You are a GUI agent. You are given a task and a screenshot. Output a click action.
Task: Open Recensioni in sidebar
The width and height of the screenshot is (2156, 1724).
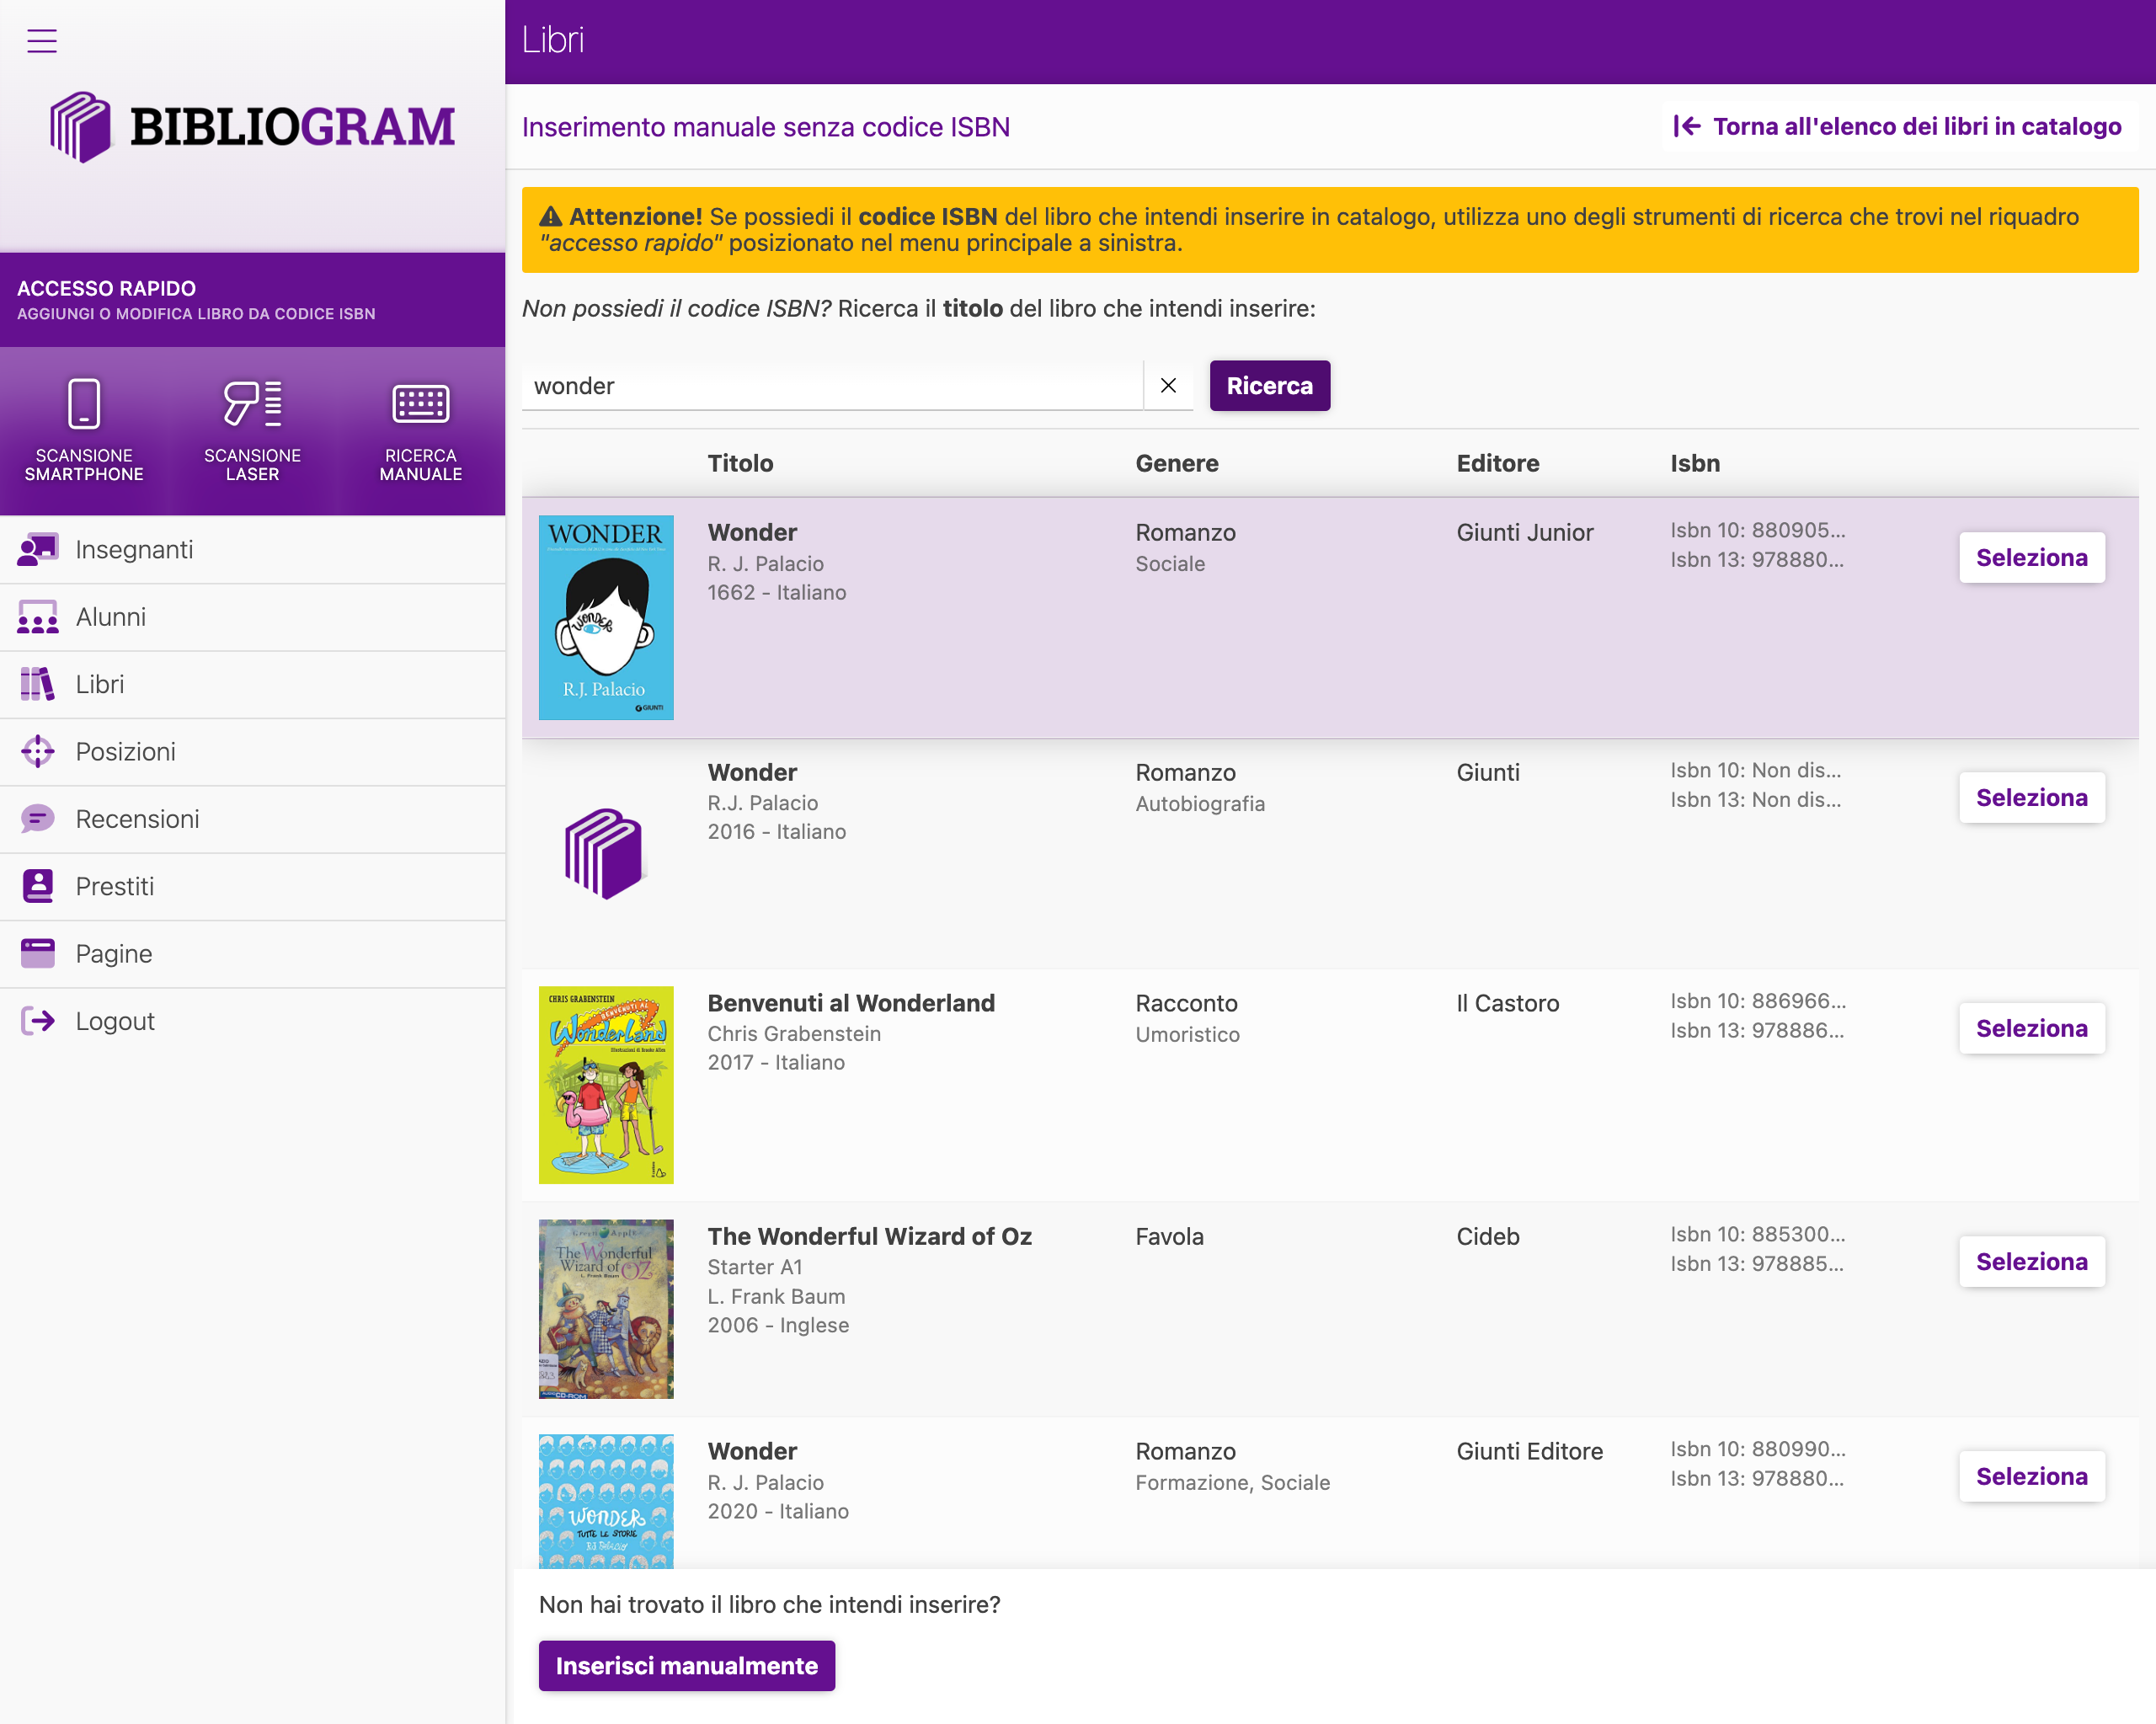pos(137,819)
